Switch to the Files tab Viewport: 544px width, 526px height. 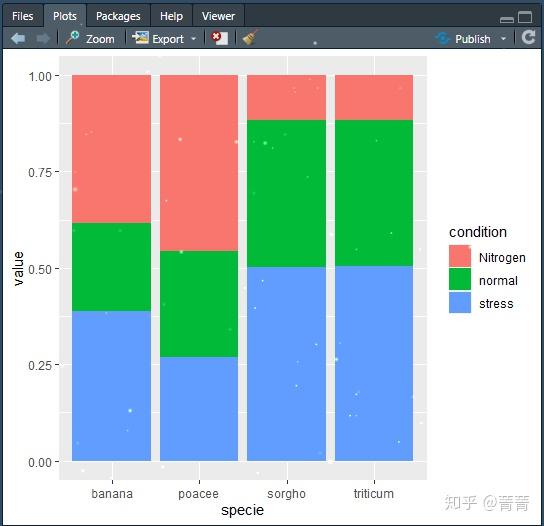tap(23, 16)
